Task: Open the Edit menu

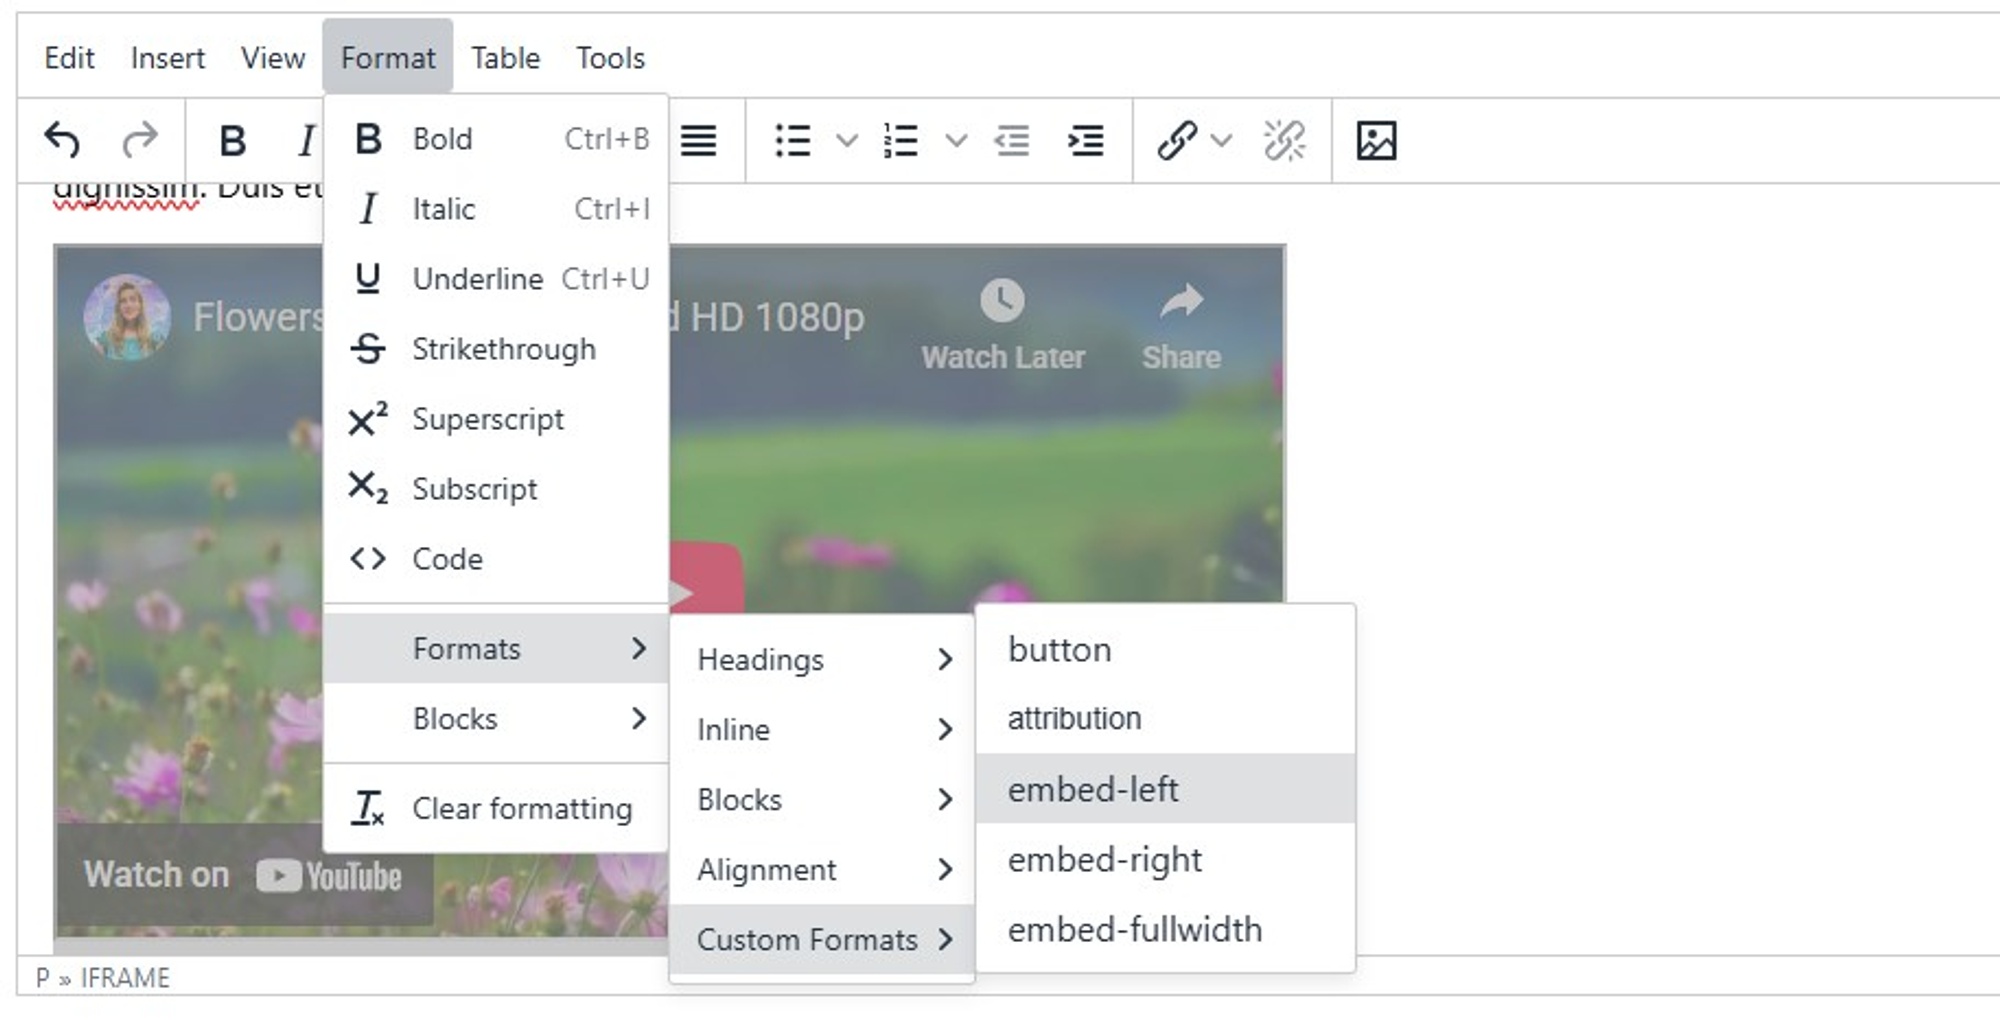Action: (68, 57)
